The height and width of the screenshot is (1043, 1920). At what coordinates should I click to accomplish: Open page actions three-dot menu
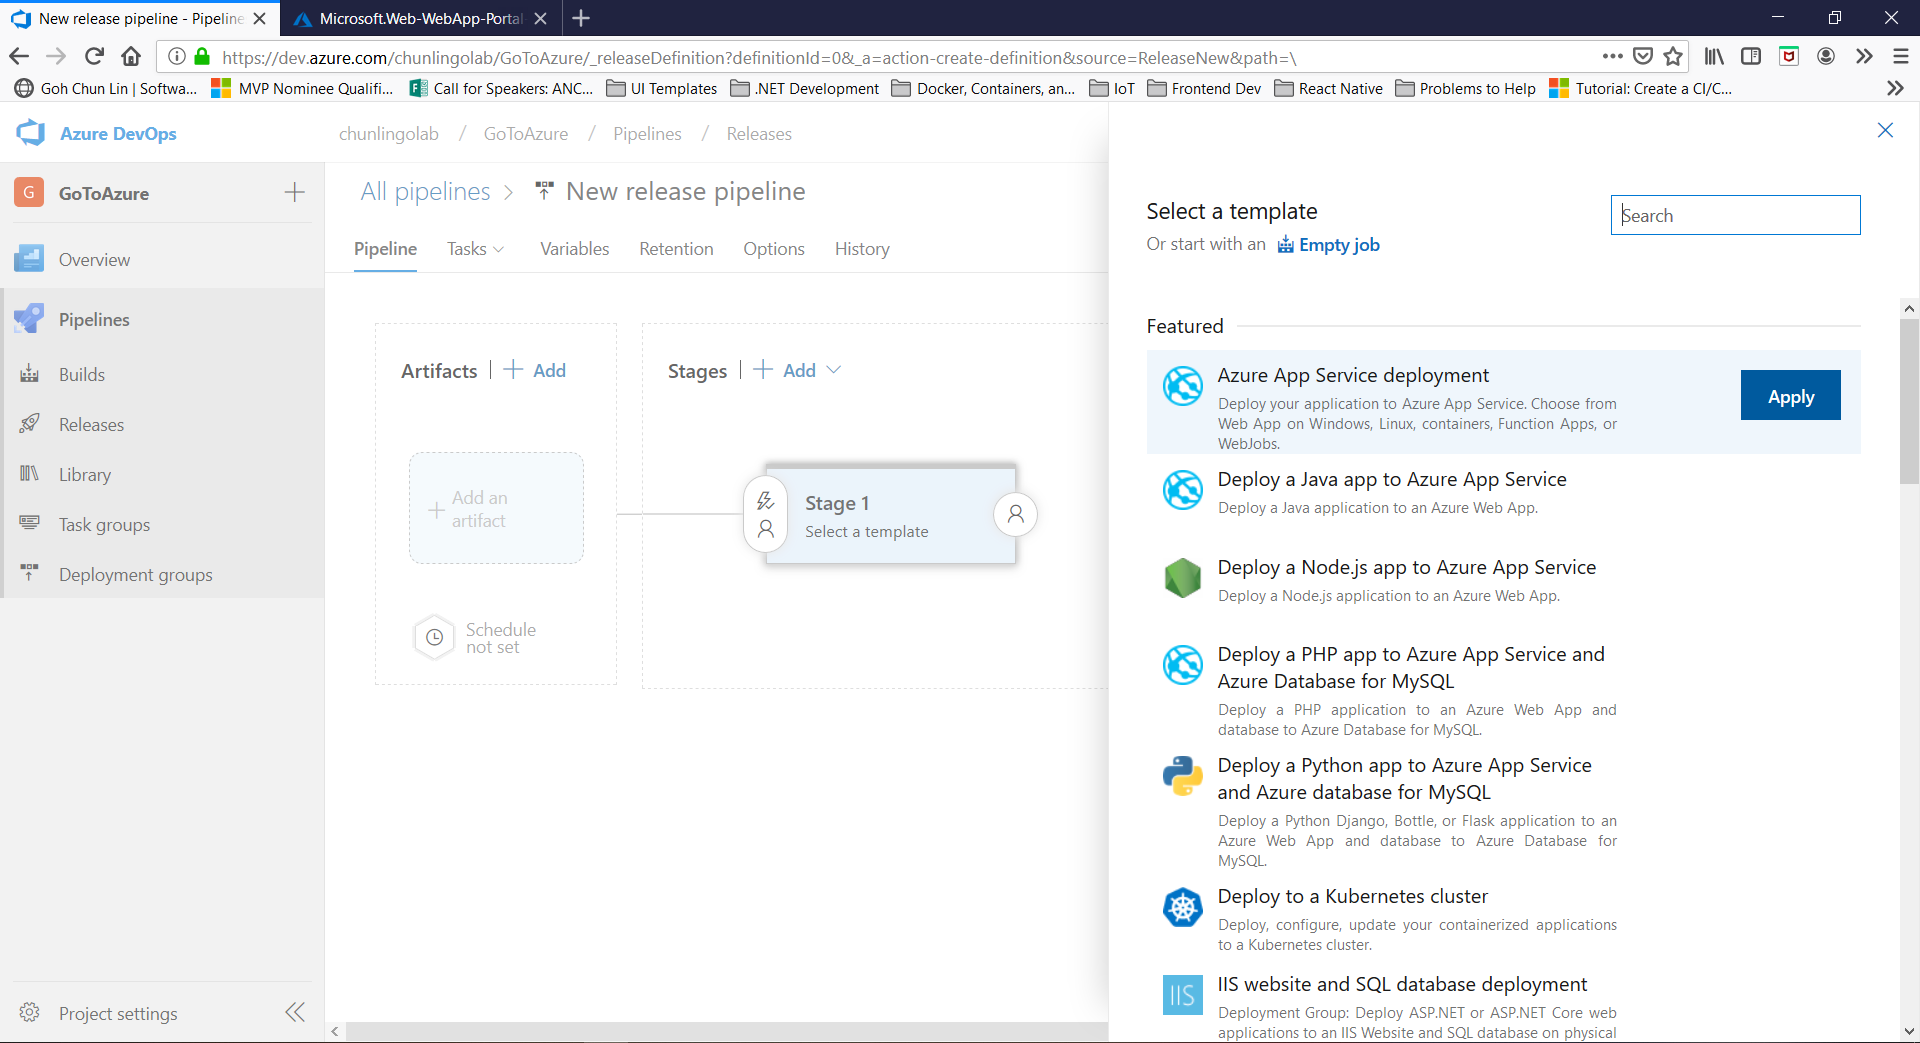1612,56
